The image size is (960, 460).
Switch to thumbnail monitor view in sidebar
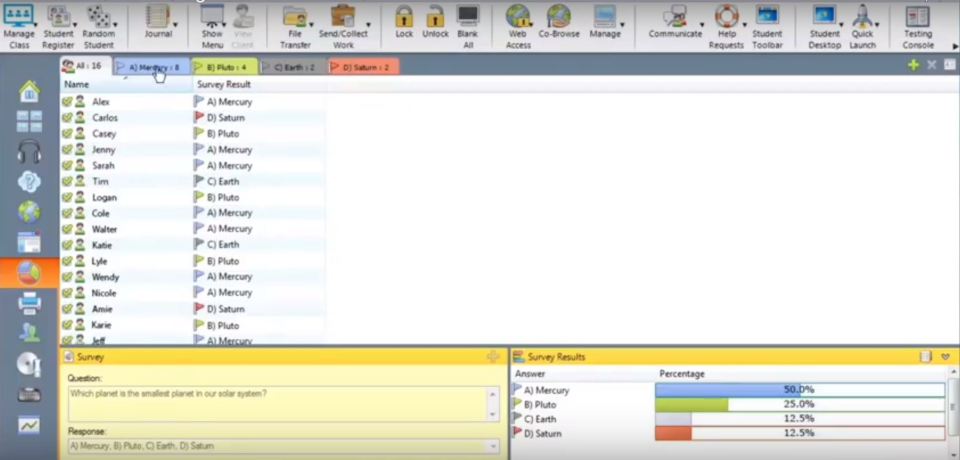[x=29, y=121]
